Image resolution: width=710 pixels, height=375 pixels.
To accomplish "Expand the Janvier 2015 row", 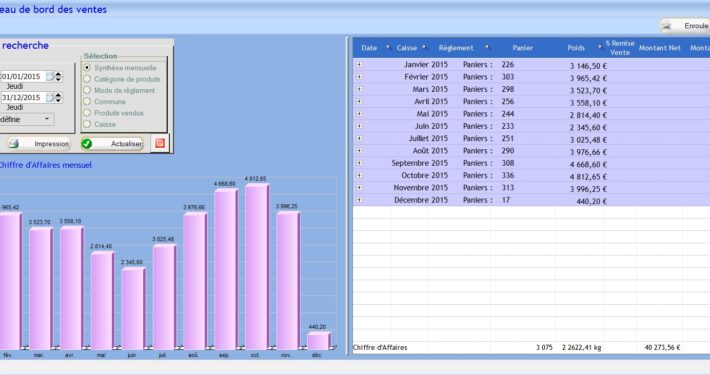I will tap(360, 65).
